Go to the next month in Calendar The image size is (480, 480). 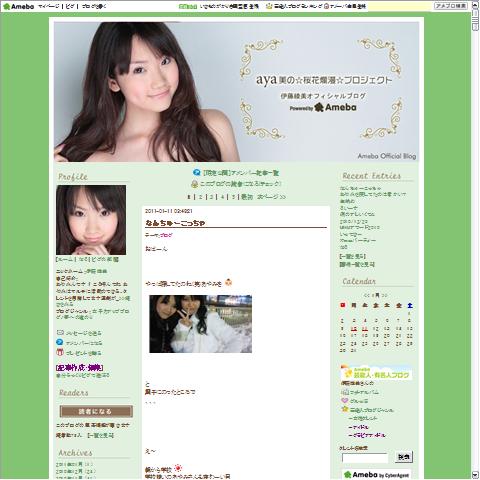(384, 295)
